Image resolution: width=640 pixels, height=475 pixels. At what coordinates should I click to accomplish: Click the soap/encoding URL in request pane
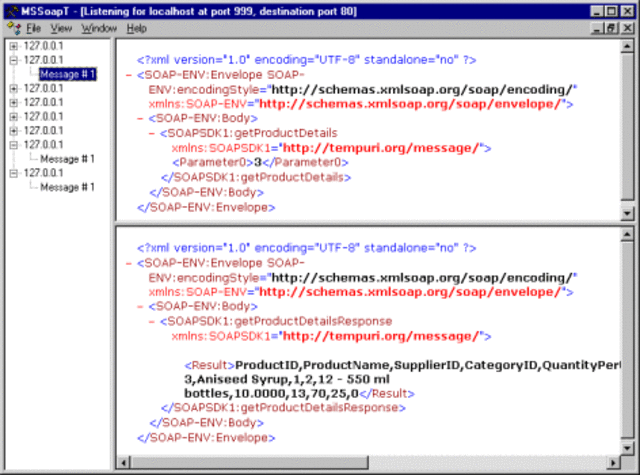tap(422, 89)
